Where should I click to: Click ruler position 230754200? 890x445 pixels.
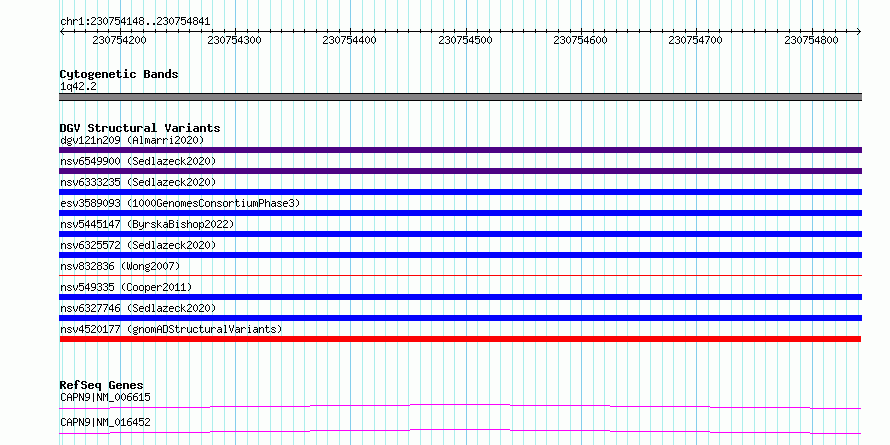(x=119, y=40)
